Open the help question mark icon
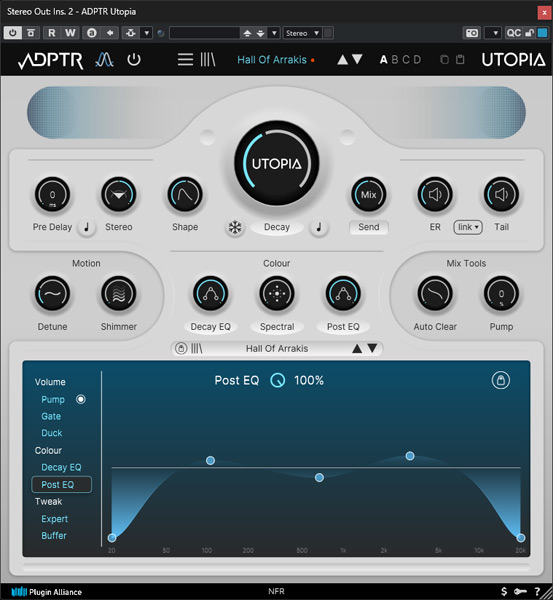This screenshot has height=600, width=553. click(537, 592)
